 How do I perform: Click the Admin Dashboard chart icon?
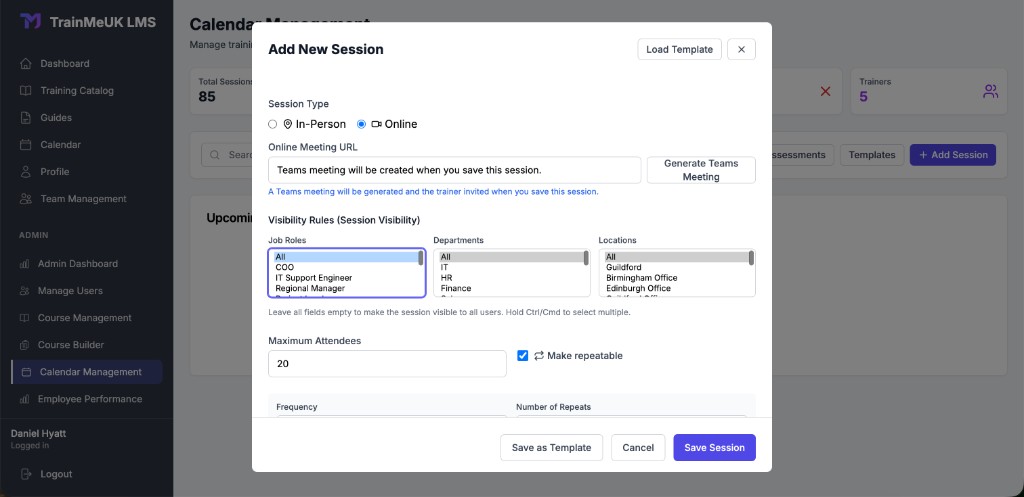click(x=24, y=264)
